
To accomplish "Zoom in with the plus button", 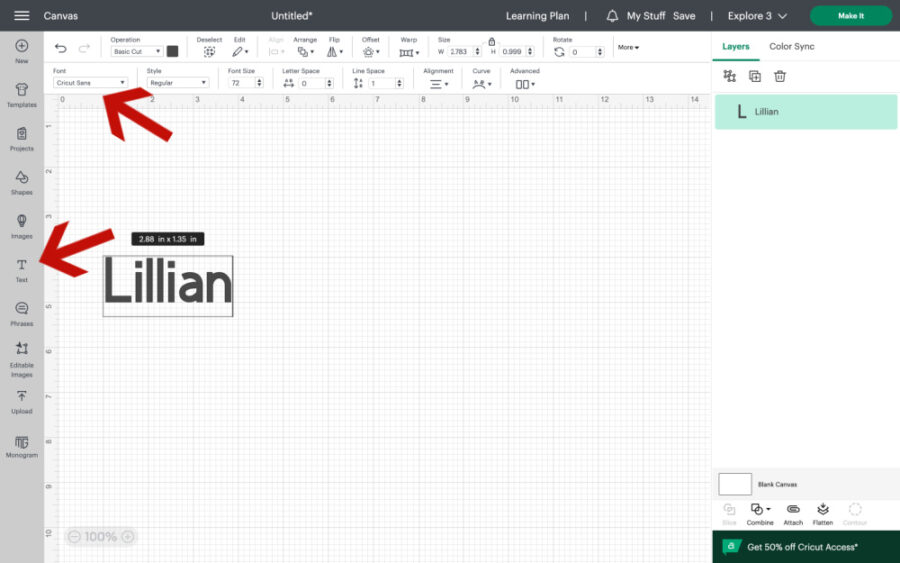I will 128,537.
